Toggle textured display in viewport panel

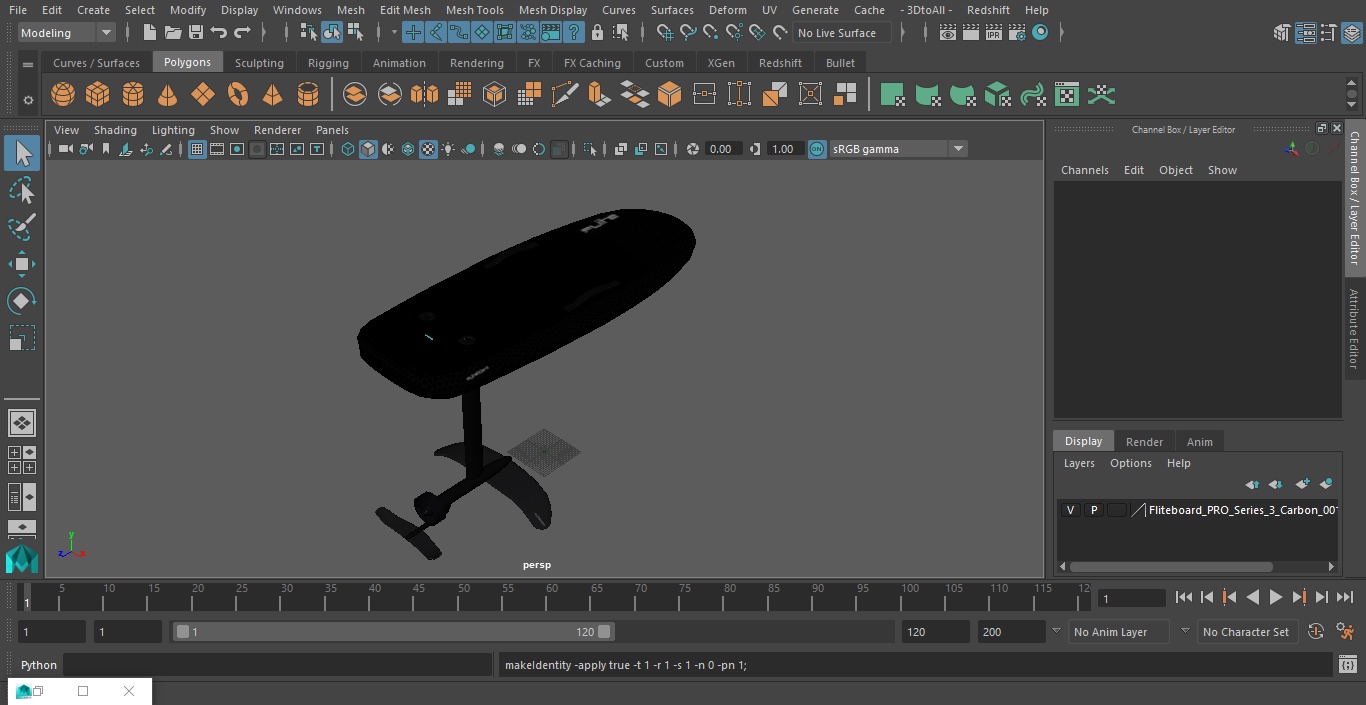click(428, 149)
